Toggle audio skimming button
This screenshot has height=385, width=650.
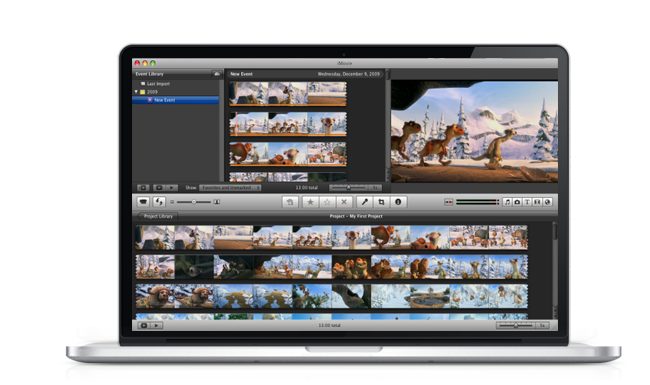tap(448, 202)
